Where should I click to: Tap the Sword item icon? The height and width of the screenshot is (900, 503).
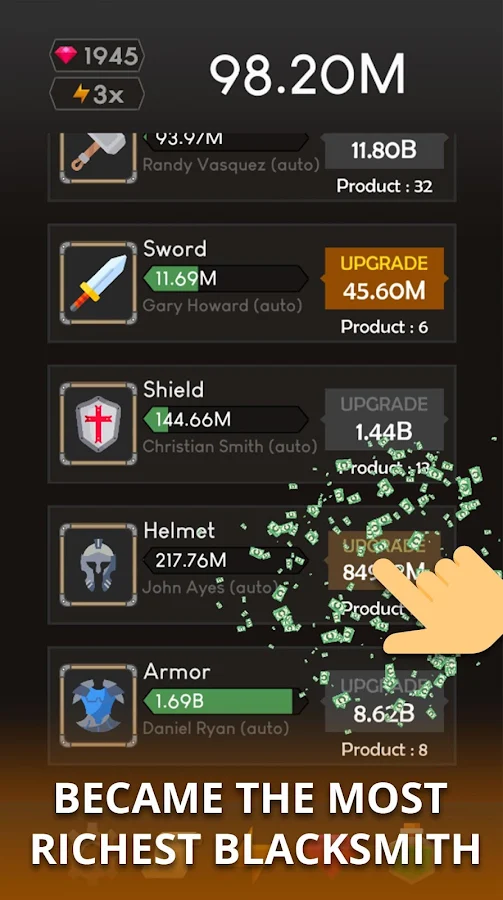pos(98,283)
